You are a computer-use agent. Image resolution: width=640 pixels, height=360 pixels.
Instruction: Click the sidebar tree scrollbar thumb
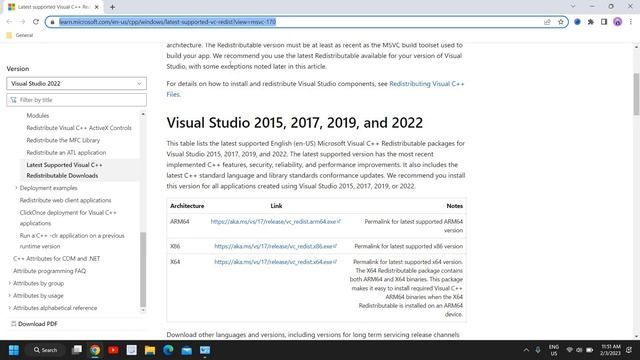click(x=143, y=269)
